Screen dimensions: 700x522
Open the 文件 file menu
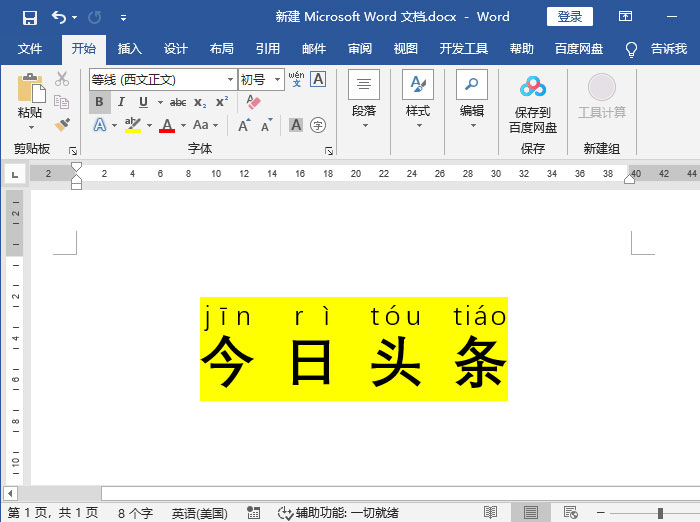coord(30,48)
